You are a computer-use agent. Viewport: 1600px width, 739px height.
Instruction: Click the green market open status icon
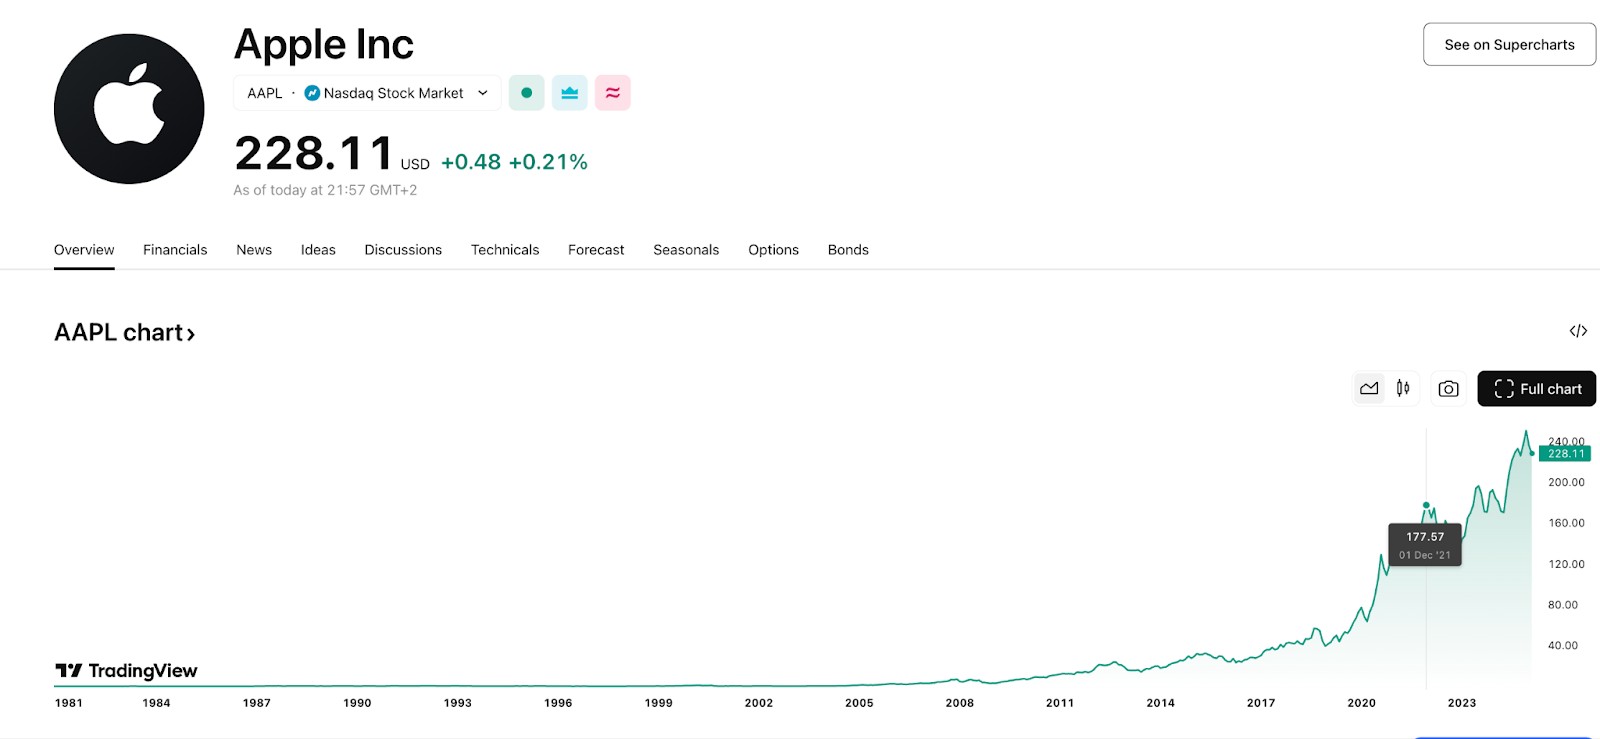pos(527,93)
